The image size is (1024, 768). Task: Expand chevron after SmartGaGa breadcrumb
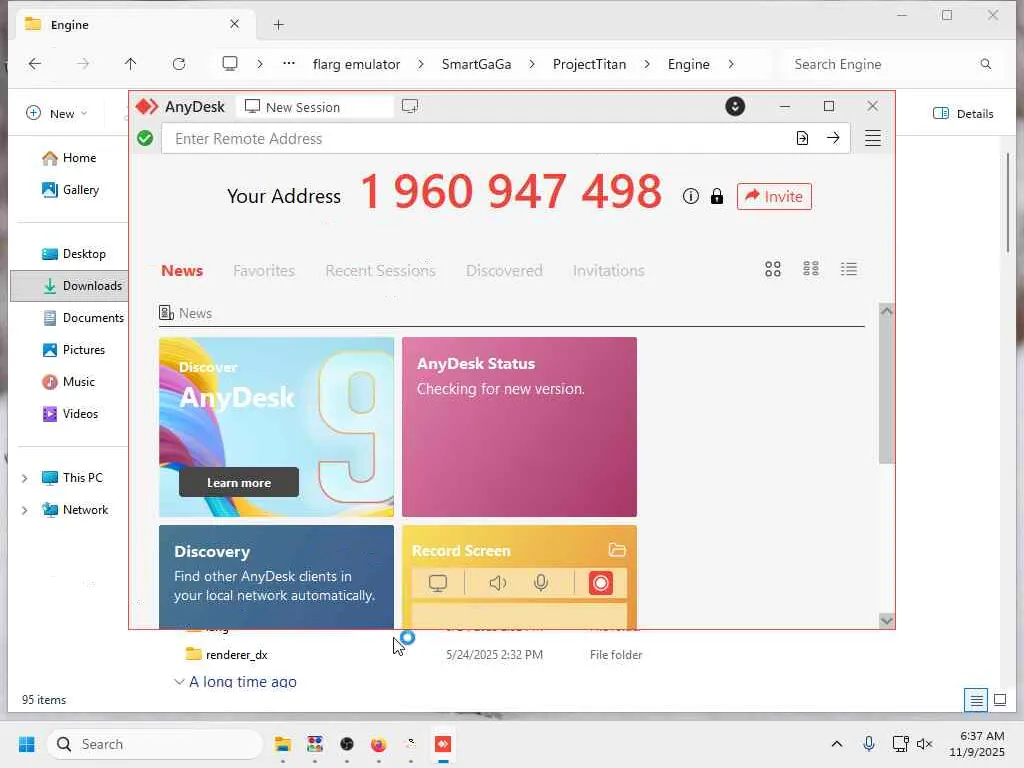pos(532,64)
